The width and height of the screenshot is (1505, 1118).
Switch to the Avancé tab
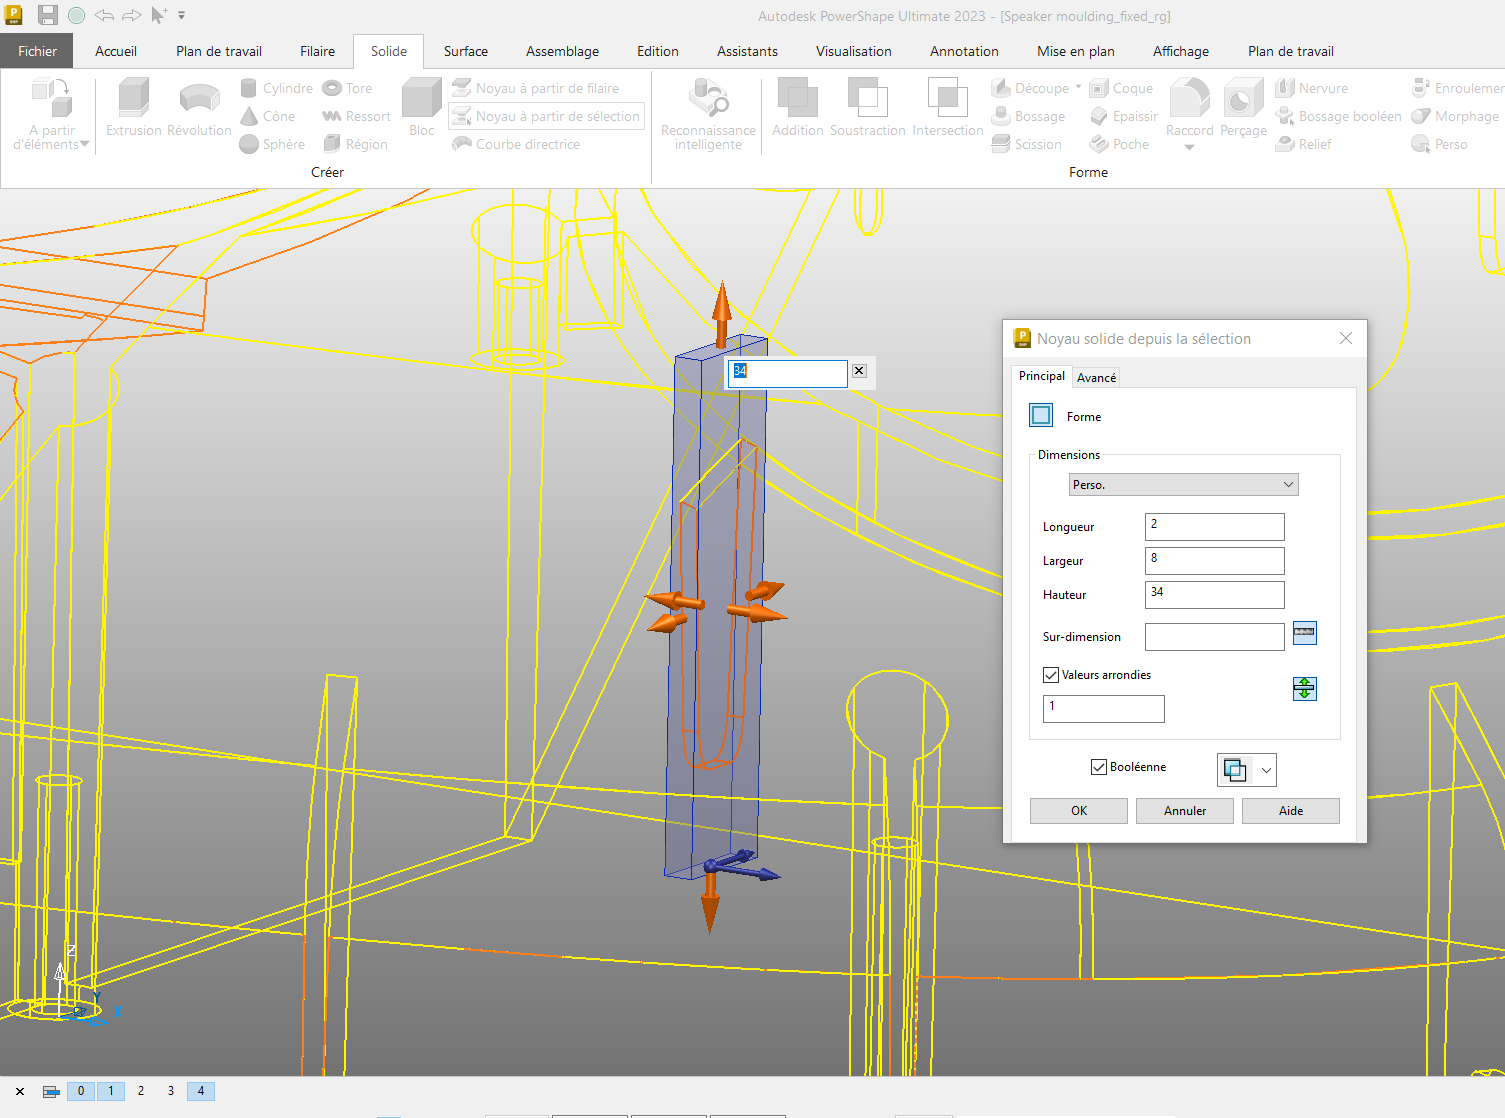pyautogui.click(x=1096, y=378)
